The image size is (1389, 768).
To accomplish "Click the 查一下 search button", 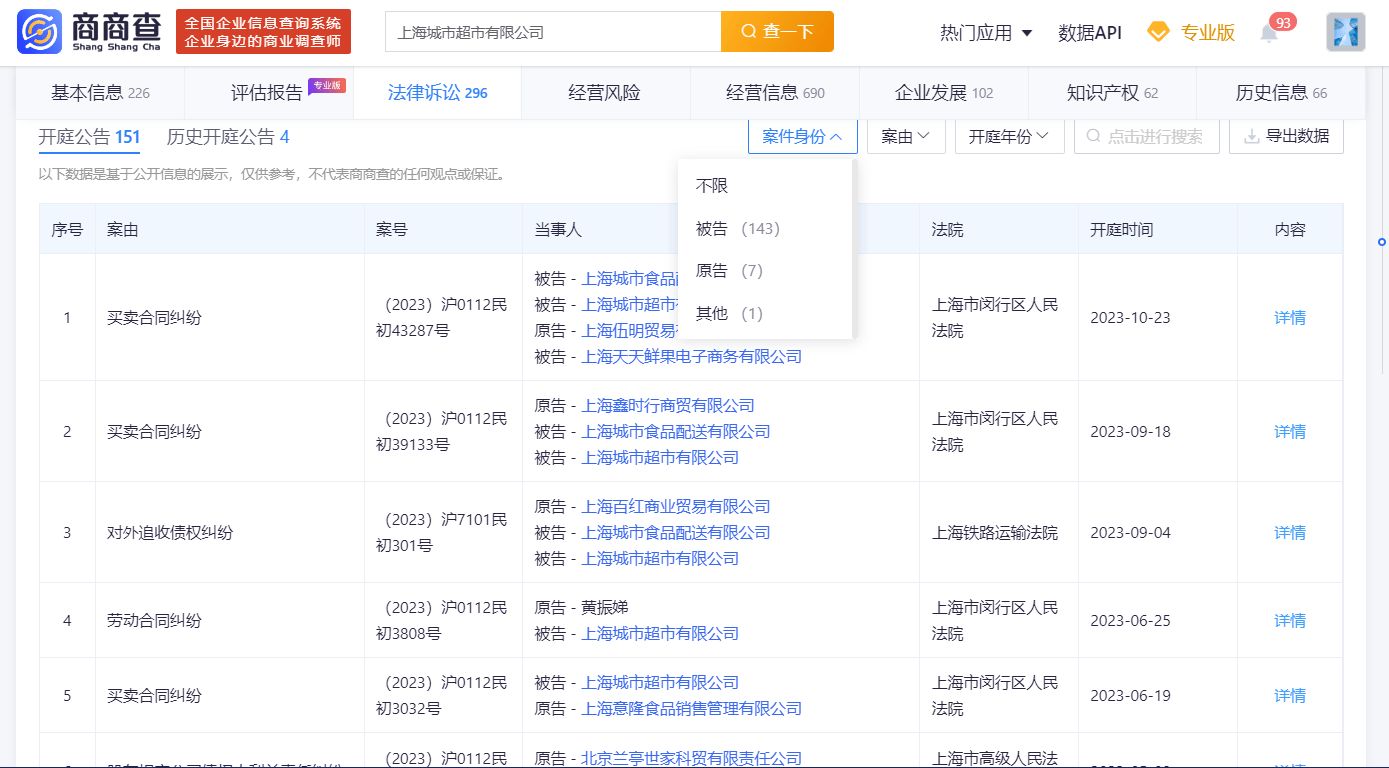I will click(777, 32).
